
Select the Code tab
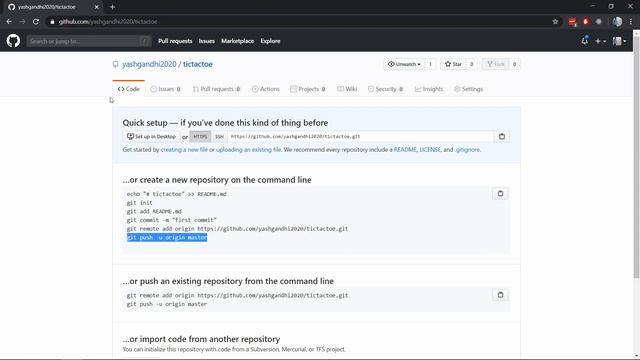(129, 89)
